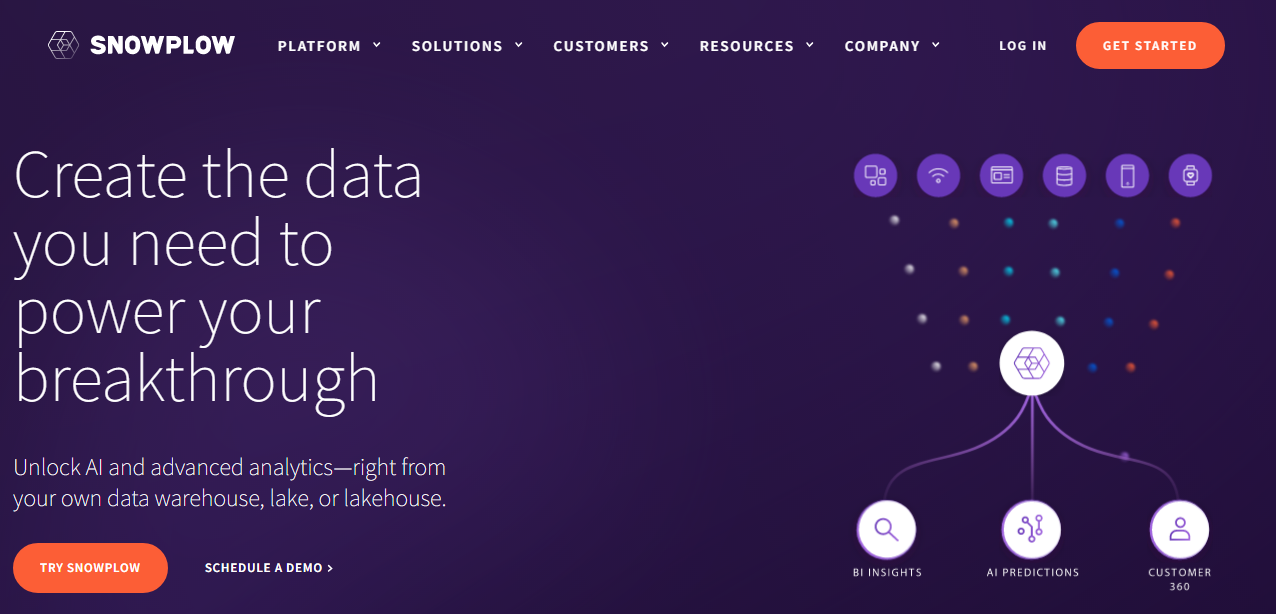The width and height of the screenshot is (1276, 614).
Task: Expand the Resources dropdown chevron
Action: [x=810, y=45]
